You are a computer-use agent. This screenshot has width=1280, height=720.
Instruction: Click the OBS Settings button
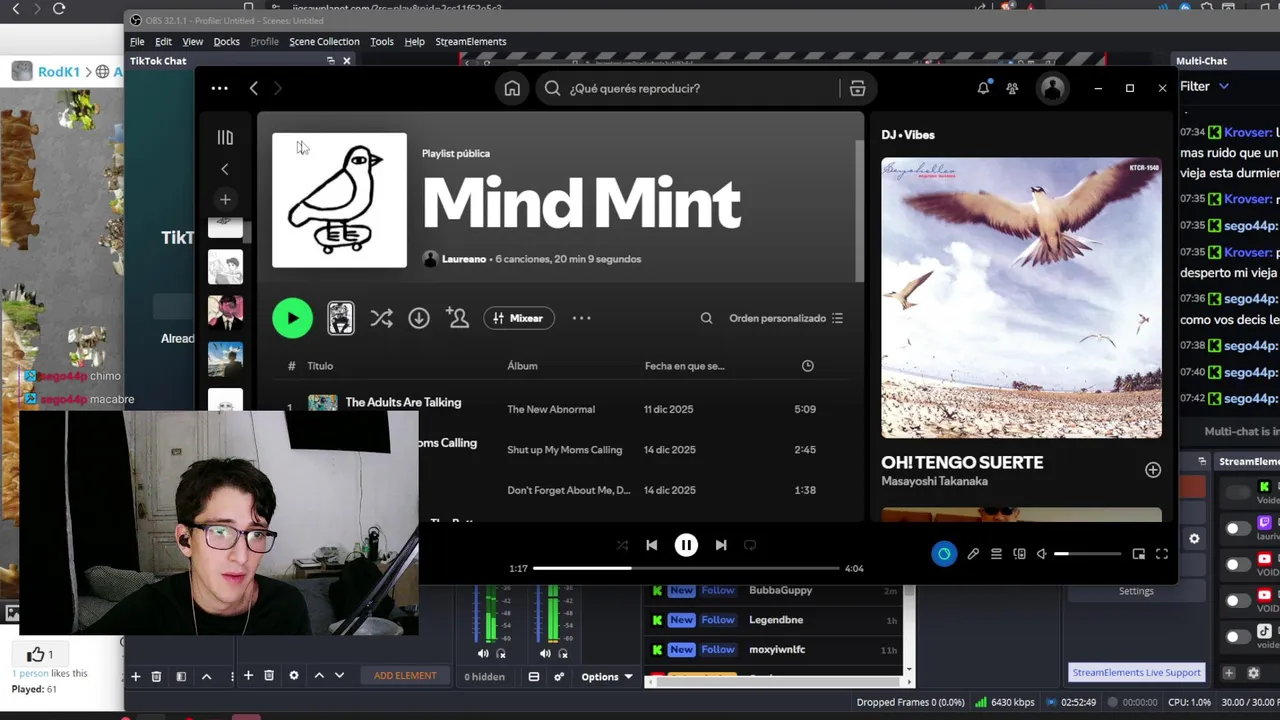pos(1136,591)
